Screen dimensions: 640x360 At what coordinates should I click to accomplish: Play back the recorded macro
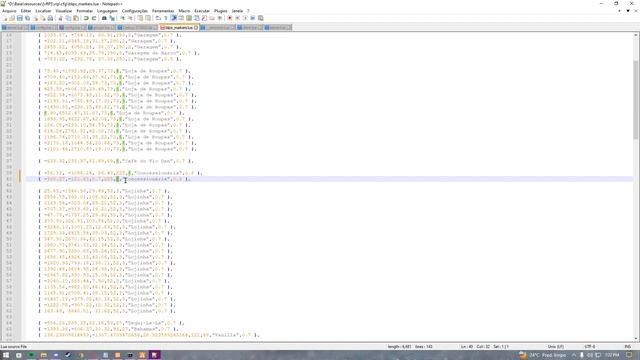point(245,18)
